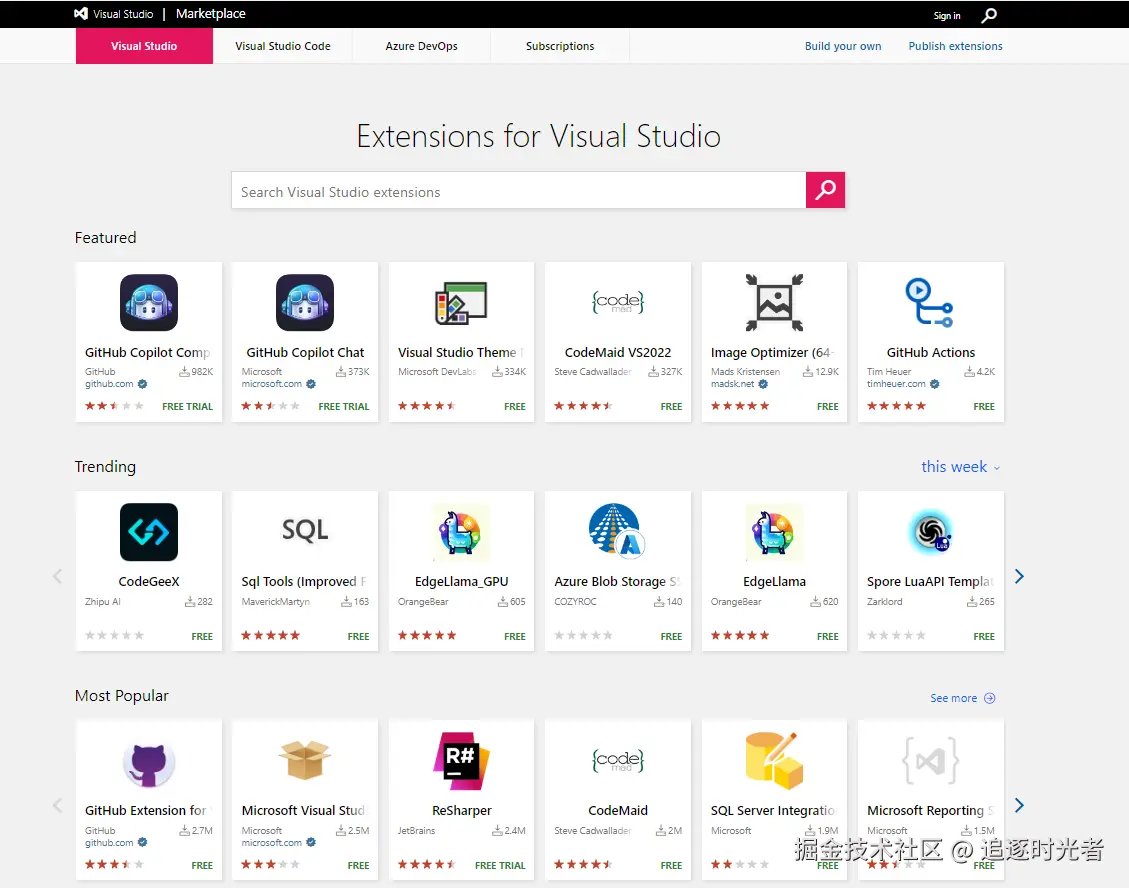Expand the 'this week' trending dropdown

961,467
